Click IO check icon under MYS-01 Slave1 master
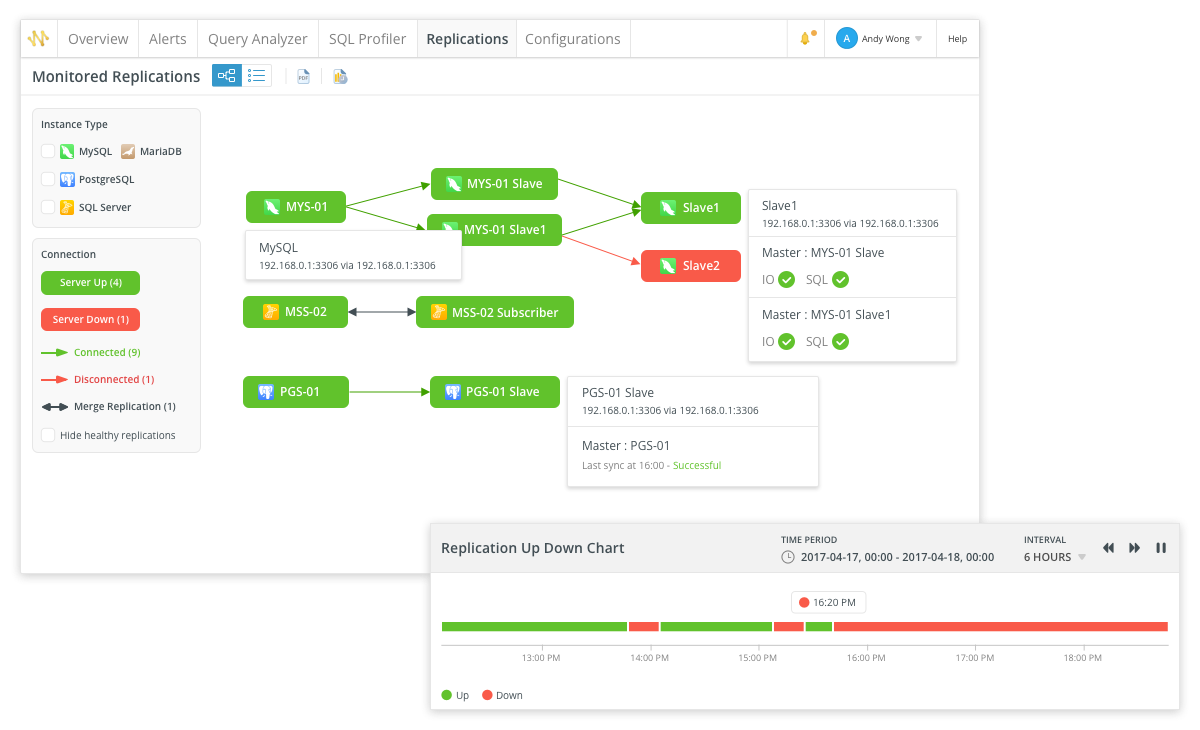 coord(787,342)
